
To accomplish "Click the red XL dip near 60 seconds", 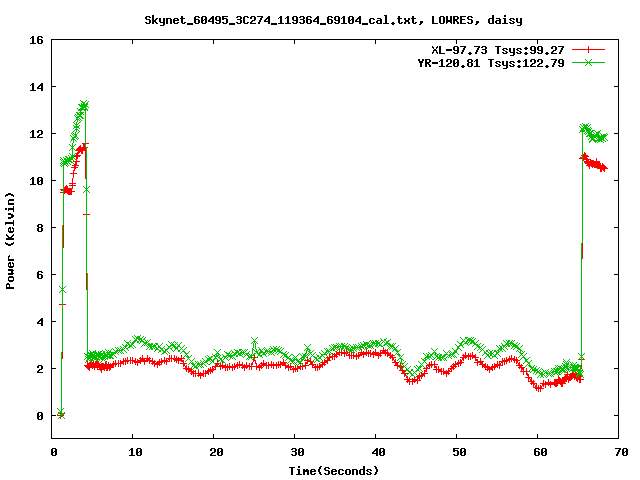I will 539,387.
